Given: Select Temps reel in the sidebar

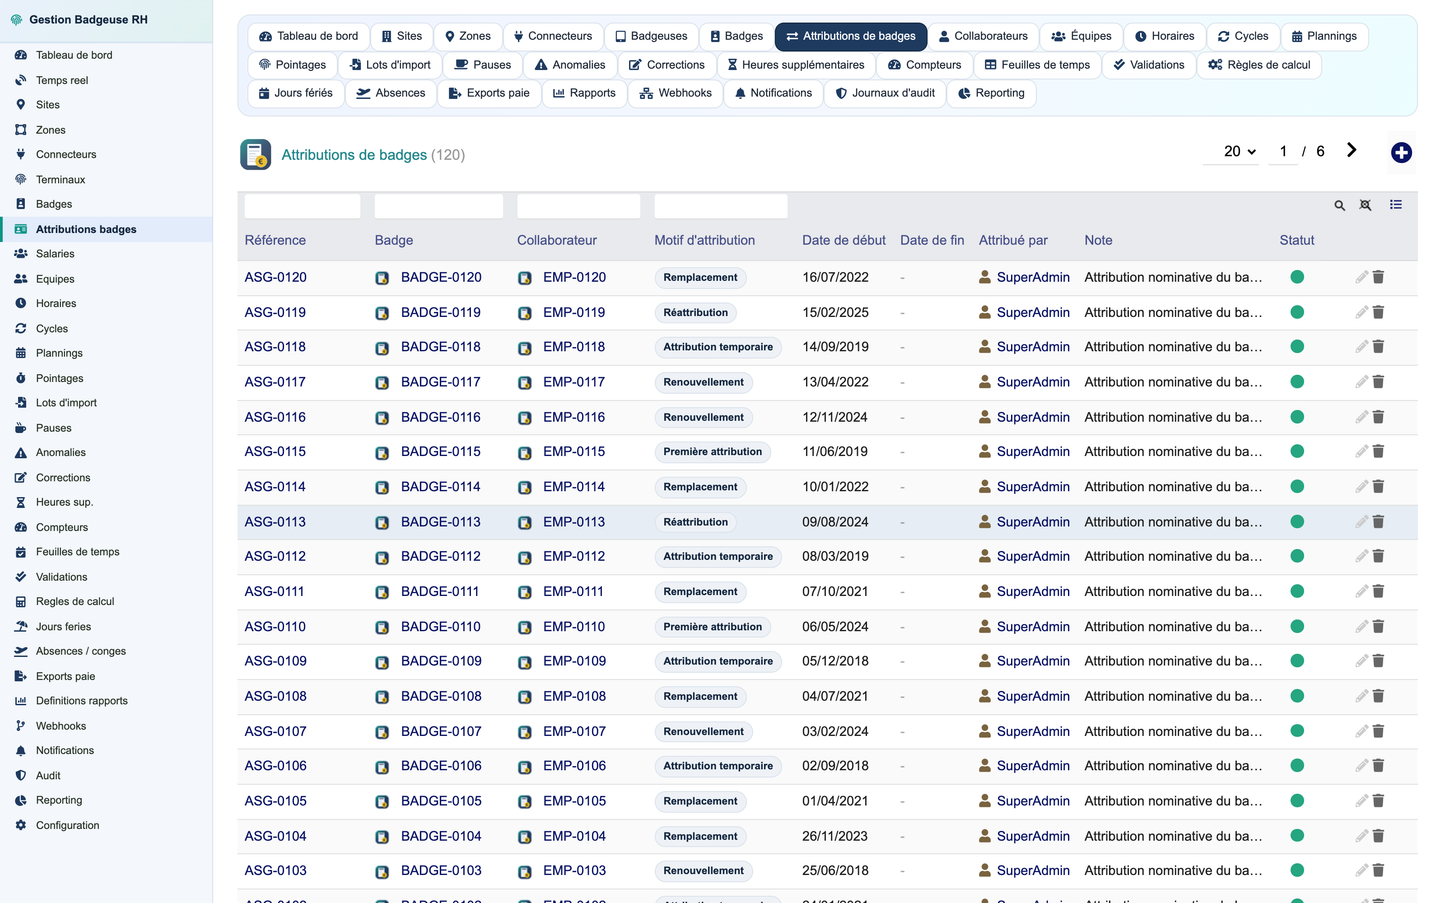Looking at the screenshot, I should (62, 80).
